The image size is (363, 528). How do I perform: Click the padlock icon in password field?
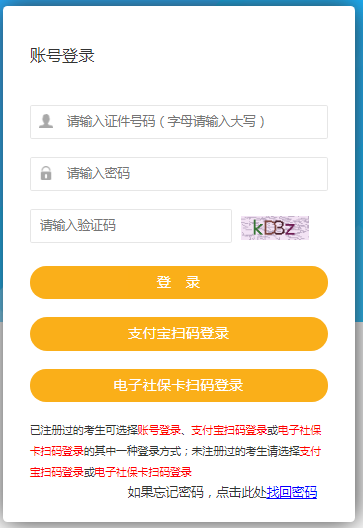(46, 173)
